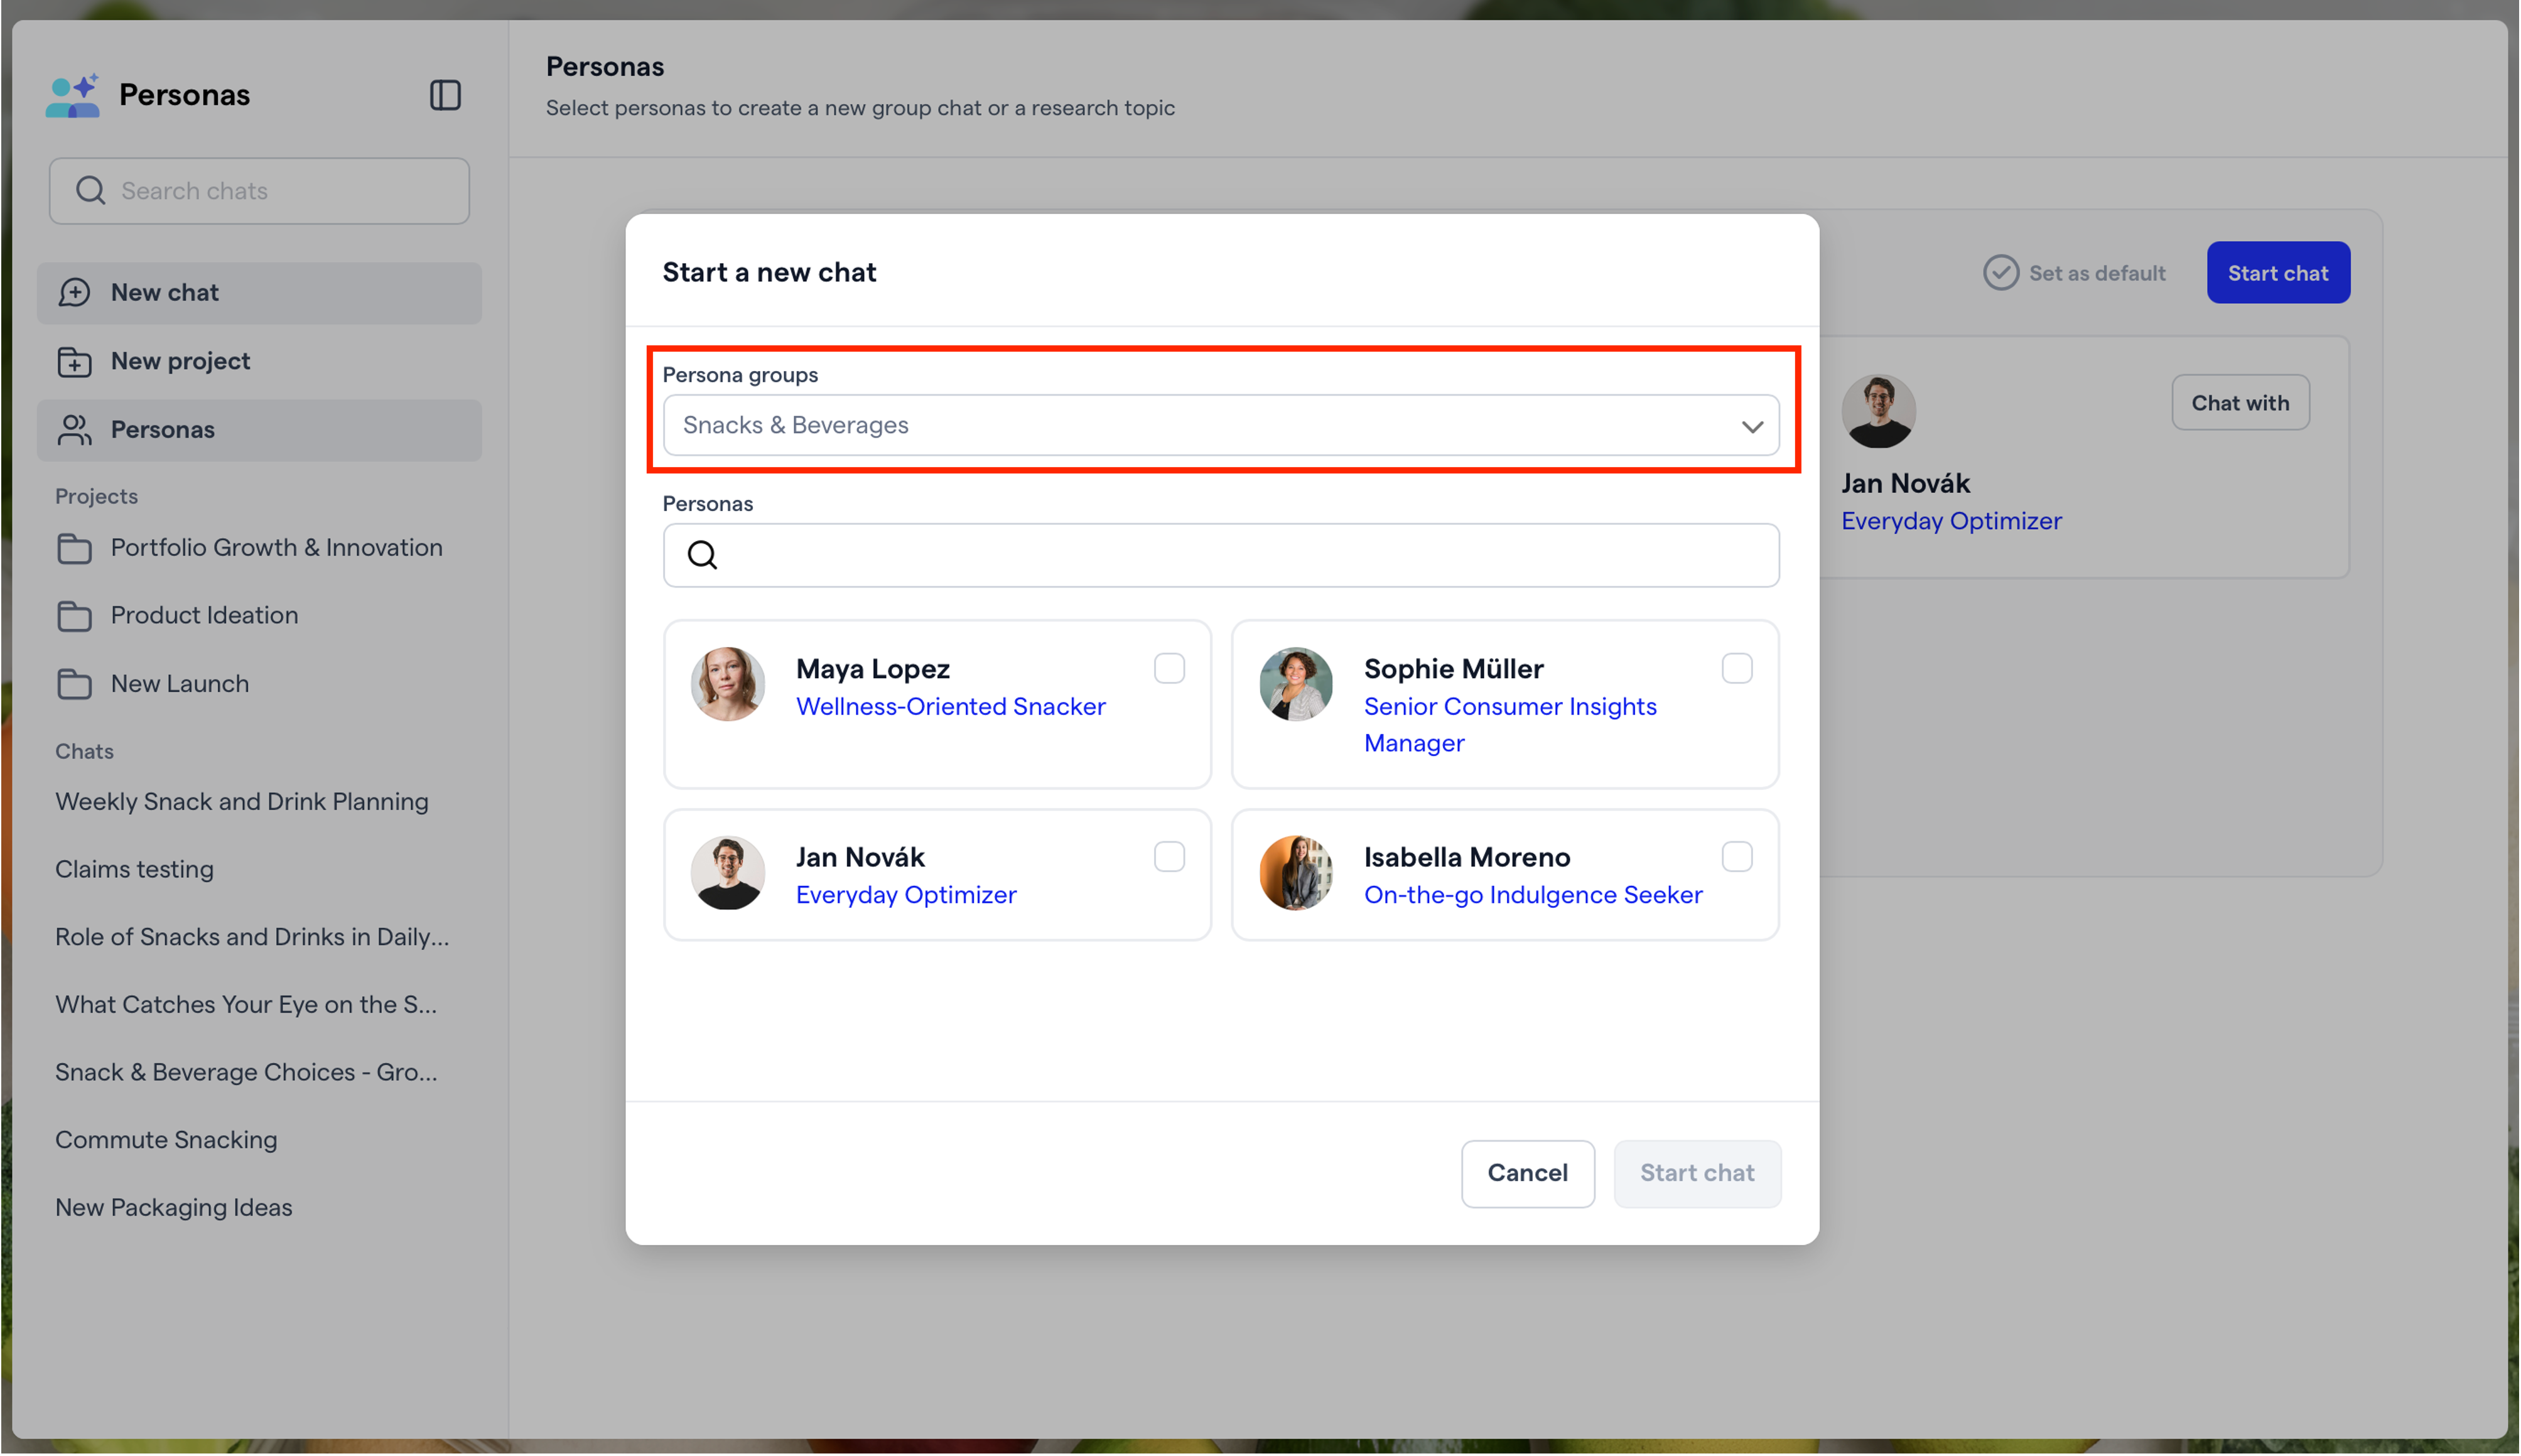
Task: Open the Commute Snacking chat
Action: click(166, 1140)
